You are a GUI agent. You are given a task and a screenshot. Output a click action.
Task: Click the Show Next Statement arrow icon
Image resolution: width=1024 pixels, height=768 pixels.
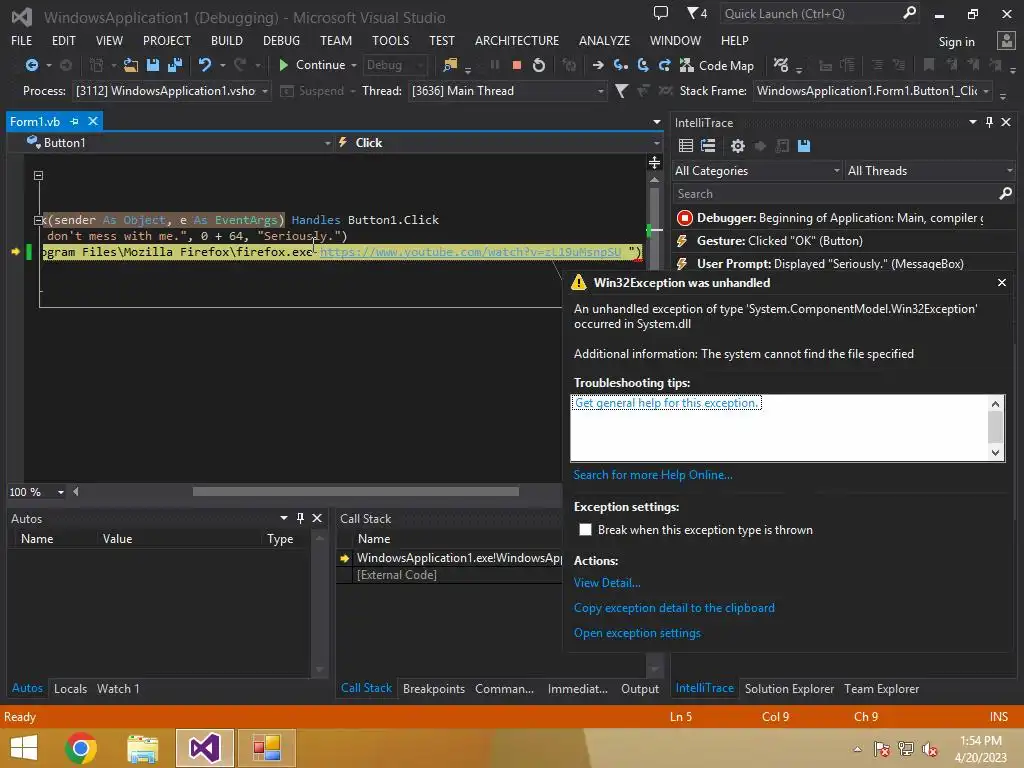coord(598,65)
